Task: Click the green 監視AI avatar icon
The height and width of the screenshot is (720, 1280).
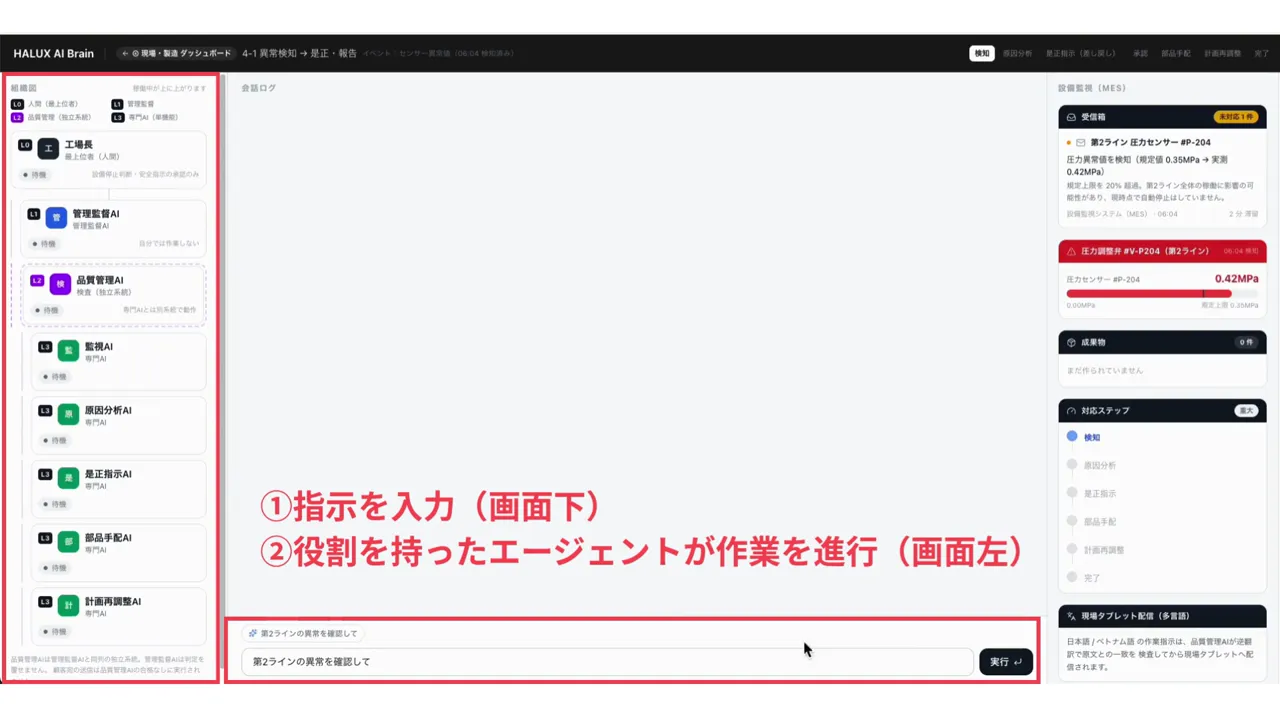Action: point(68,350)
